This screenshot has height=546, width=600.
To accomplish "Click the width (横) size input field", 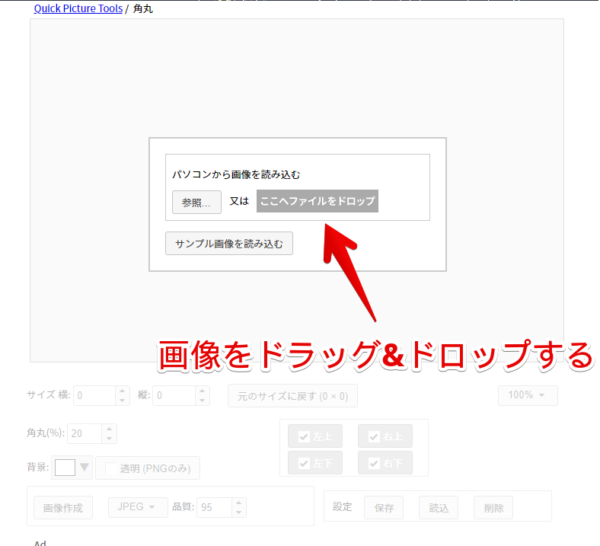I will (x=94, y=395).
